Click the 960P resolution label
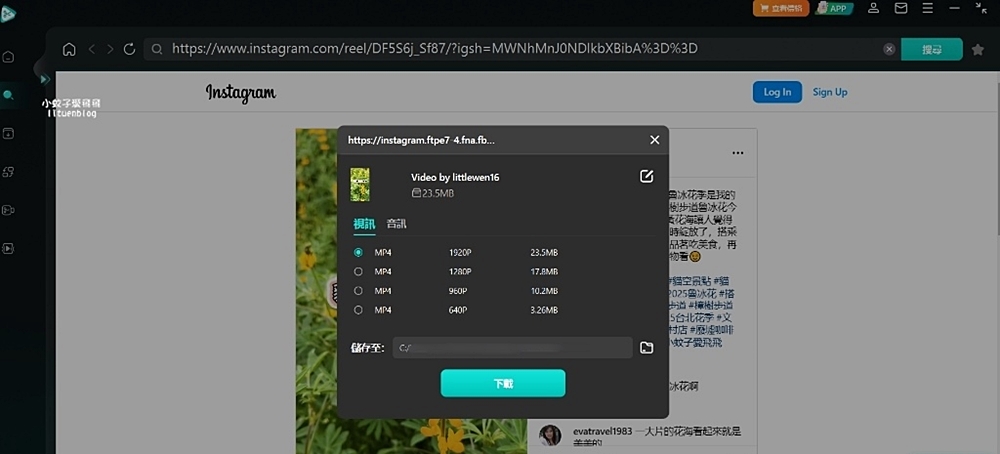Image resolution: width=1000 pixels, height=454 pixels. pos(458,291)
